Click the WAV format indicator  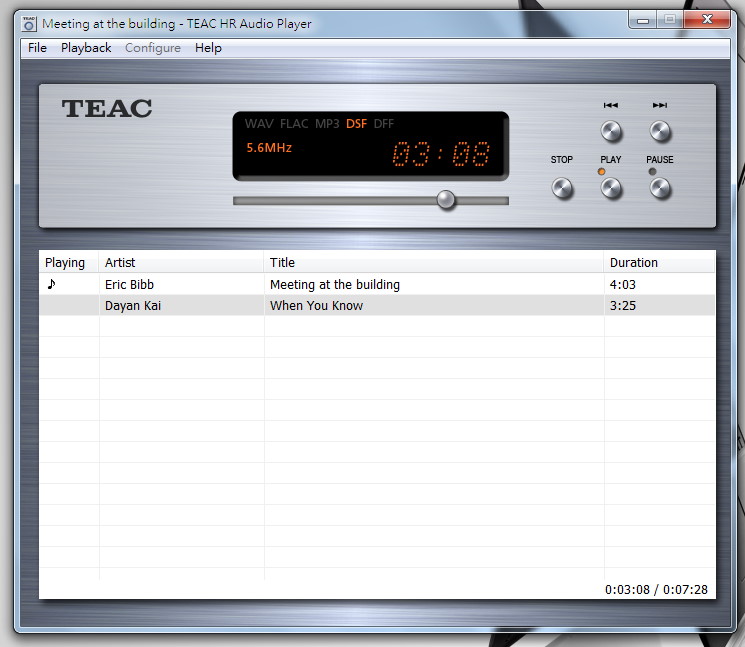pos(259,124)
